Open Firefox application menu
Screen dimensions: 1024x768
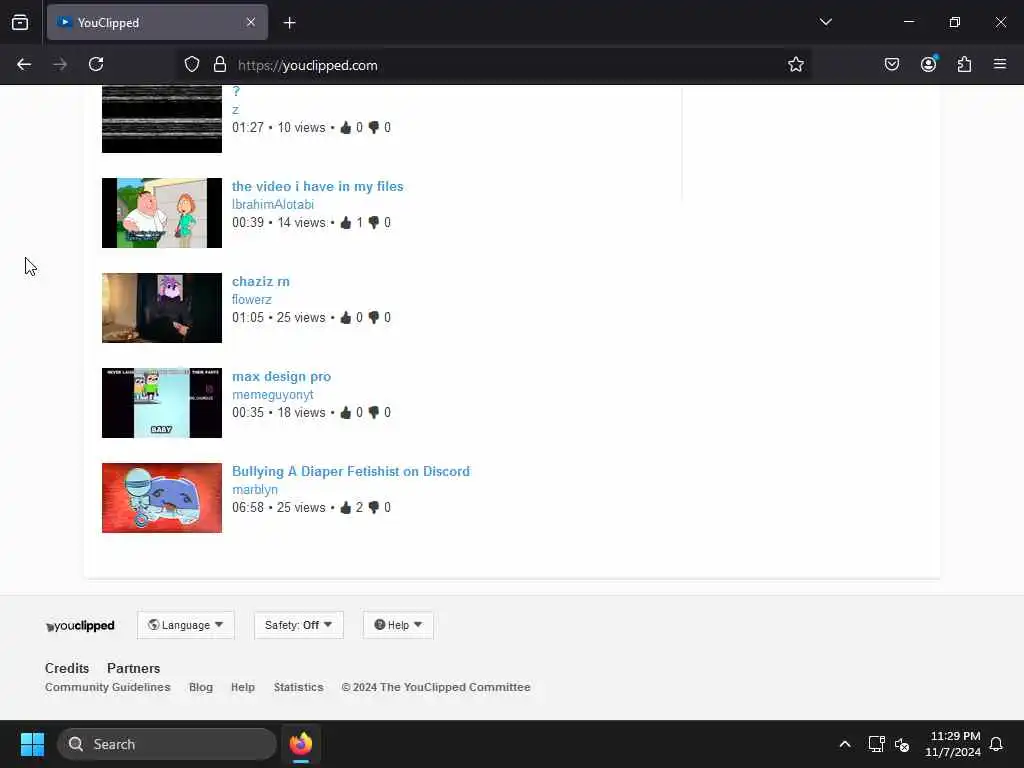pyautogui.click(x=1000, y=65)
